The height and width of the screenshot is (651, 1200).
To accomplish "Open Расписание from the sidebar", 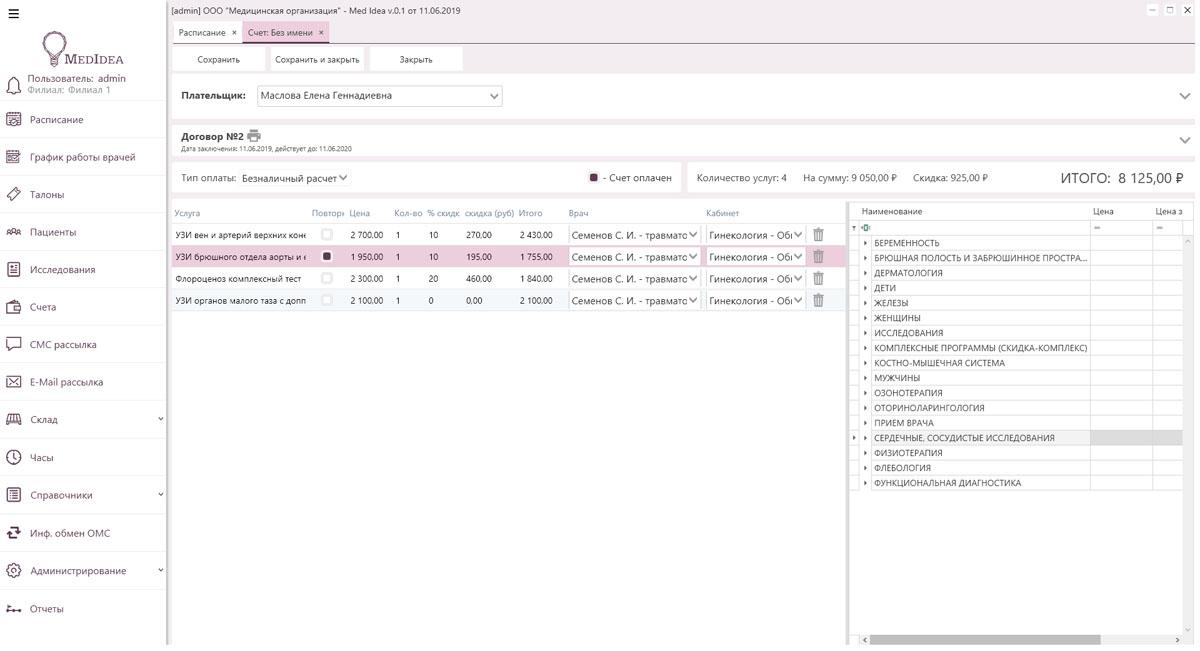I will tap(56, 120).
